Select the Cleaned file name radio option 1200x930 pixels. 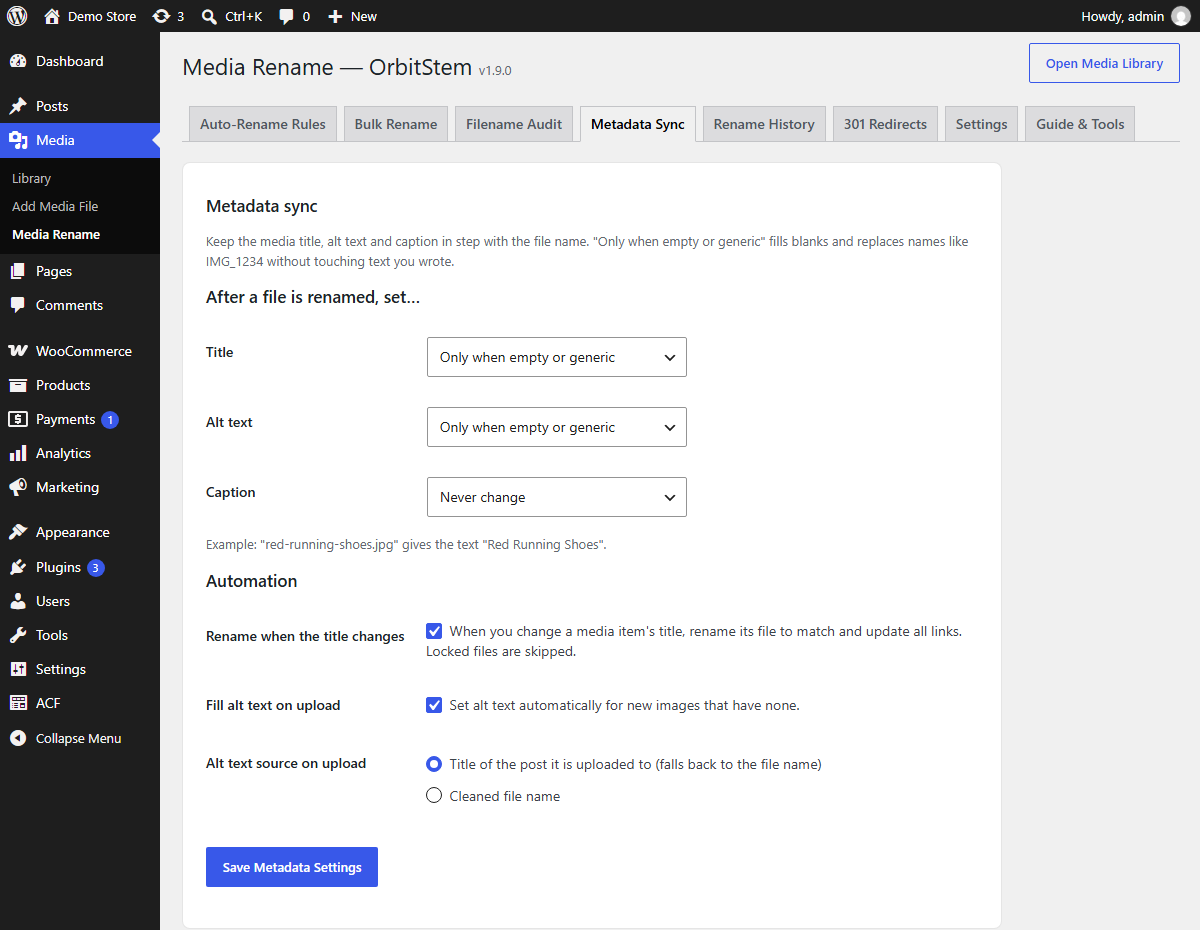pos(434,796)
